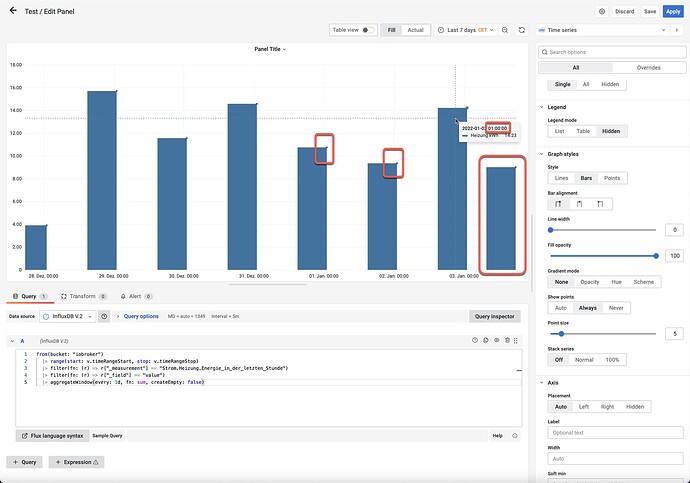Switch to the Query tab

[x=30, y=296]
